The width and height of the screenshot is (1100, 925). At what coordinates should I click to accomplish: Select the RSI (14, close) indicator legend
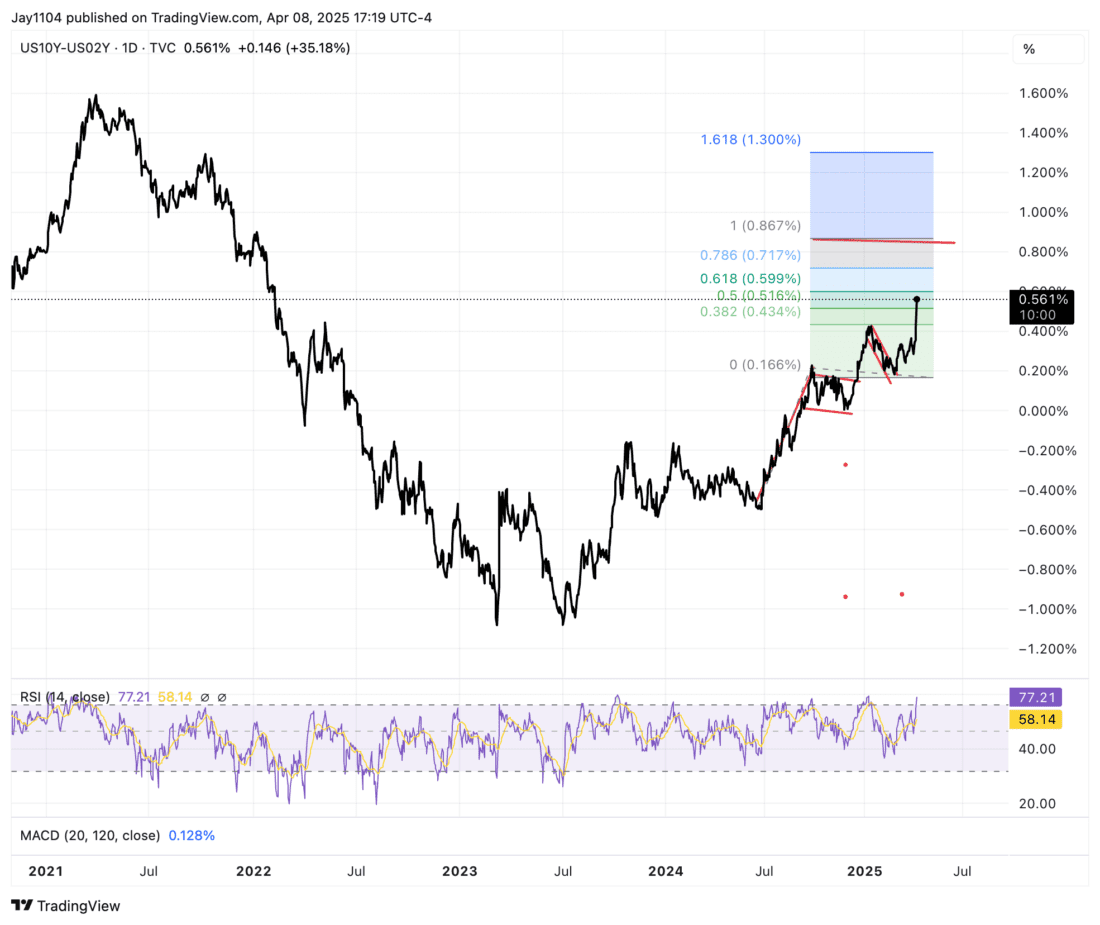click(x=65, y=697)
